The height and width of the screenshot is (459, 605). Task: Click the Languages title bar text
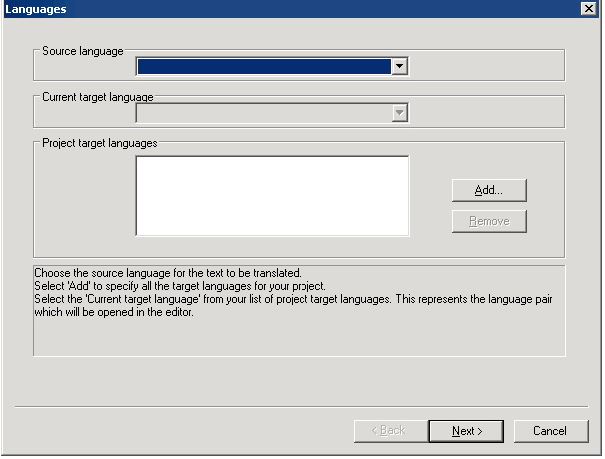point(36,9)
